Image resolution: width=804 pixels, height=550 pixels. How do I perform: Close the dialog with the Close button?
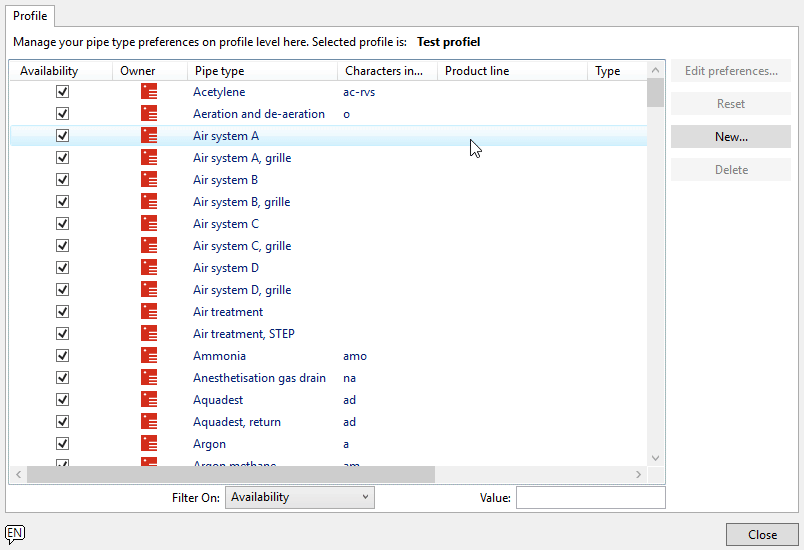762,535
